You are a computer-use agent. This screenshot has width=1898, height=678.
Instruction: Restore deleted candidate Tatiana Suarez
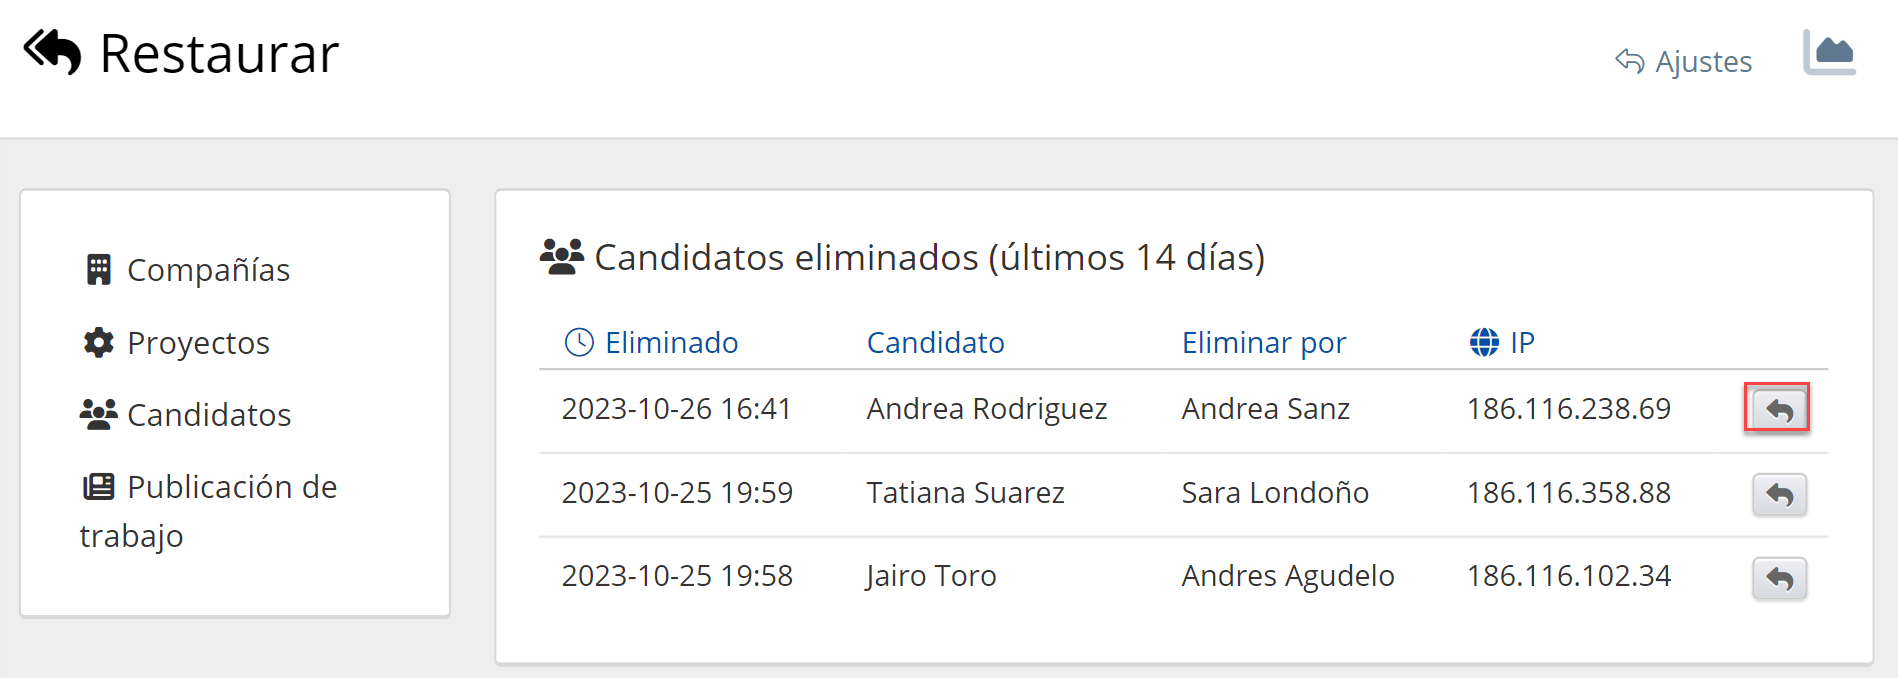pyautogui.click(x=1778, y=494)
